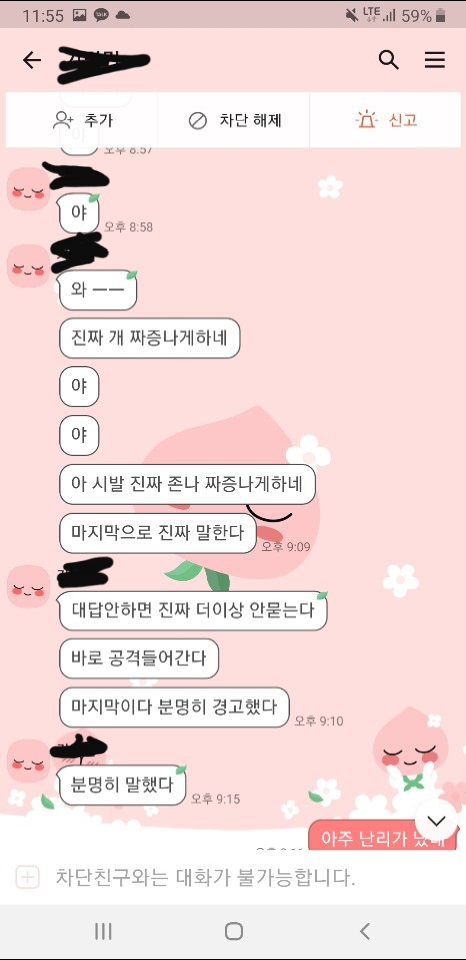Tap the siren report icon
The height and width of the screenshot is (960, 466).
(x=366, y=119)
